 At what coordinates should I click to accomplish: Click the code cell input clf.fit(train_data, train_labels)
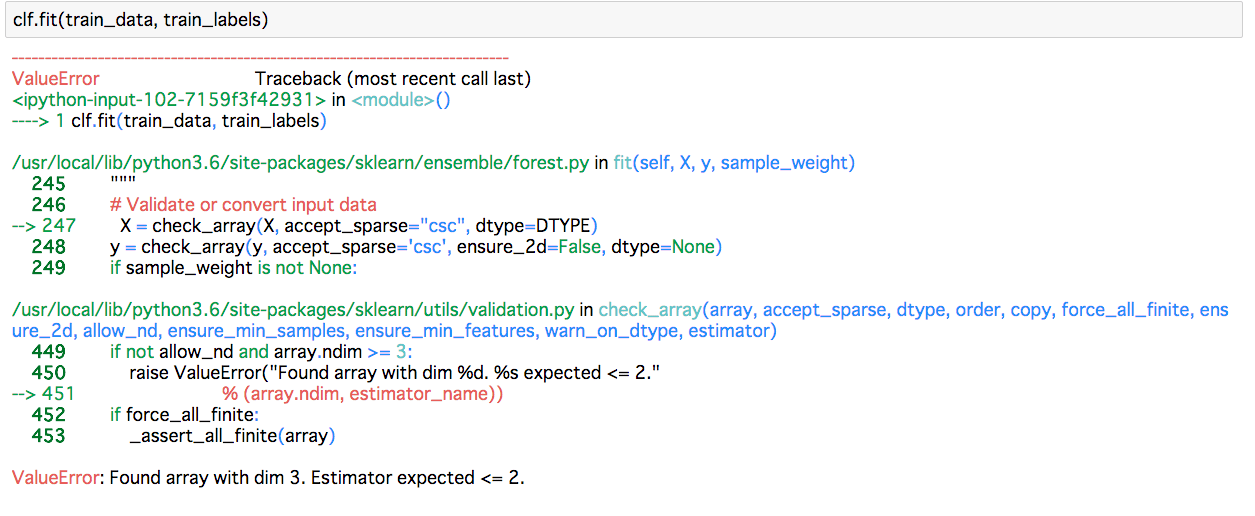(623, 20)
